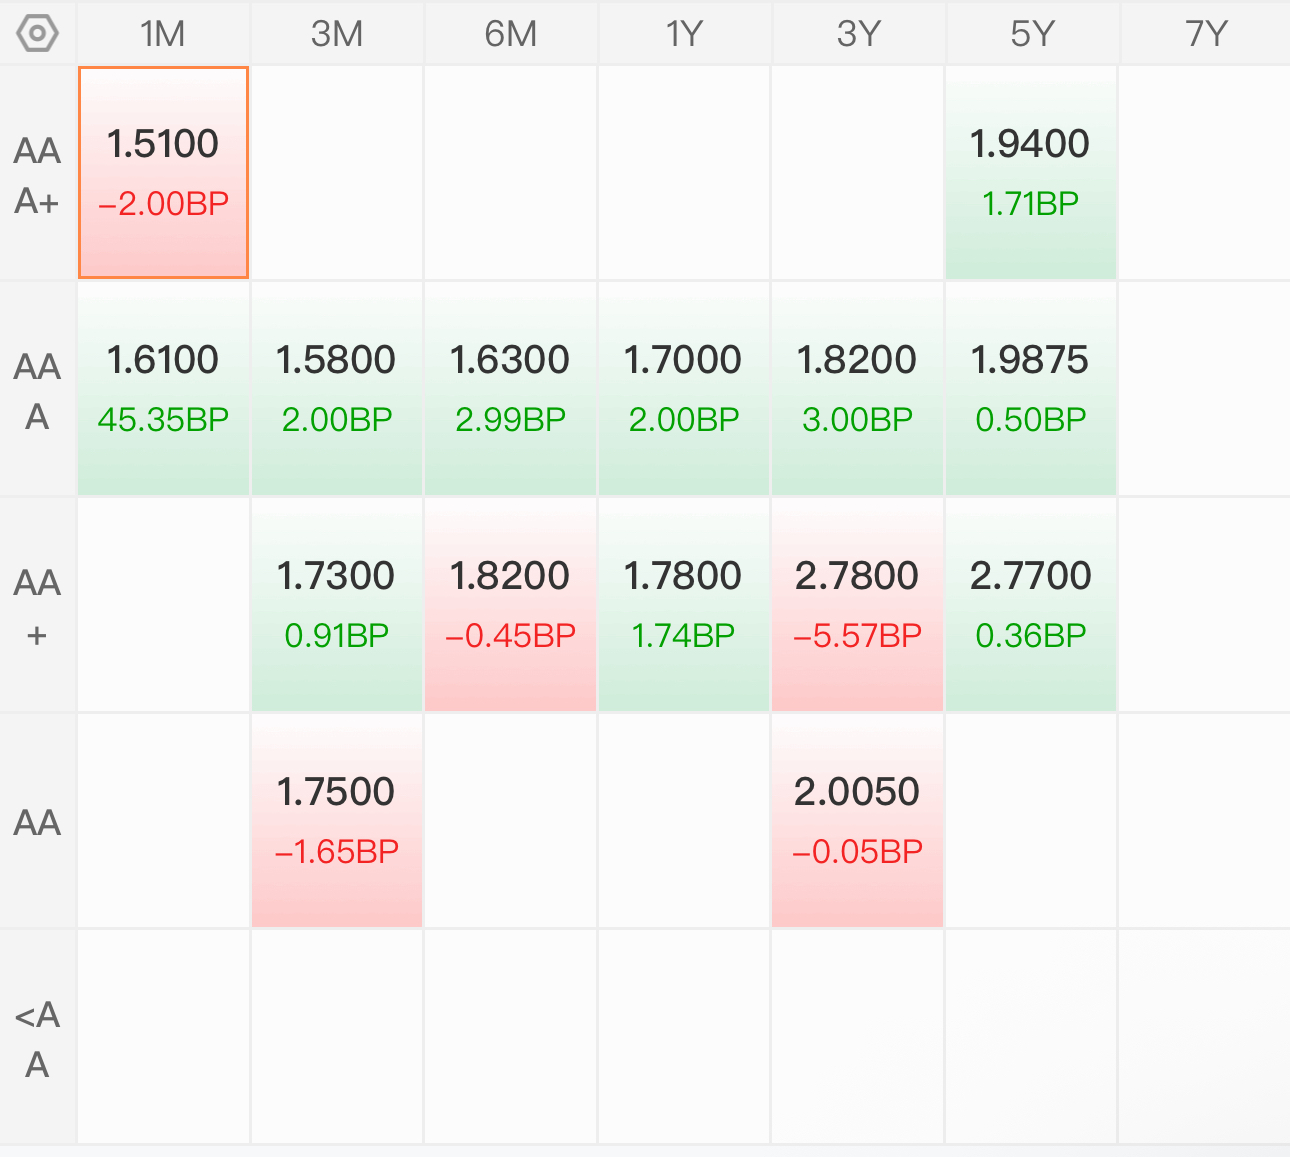Viewport: 1290px width, 1157px height.
Task: Open the 1.9400 cell under 5Y
Action: (1030, 172)
